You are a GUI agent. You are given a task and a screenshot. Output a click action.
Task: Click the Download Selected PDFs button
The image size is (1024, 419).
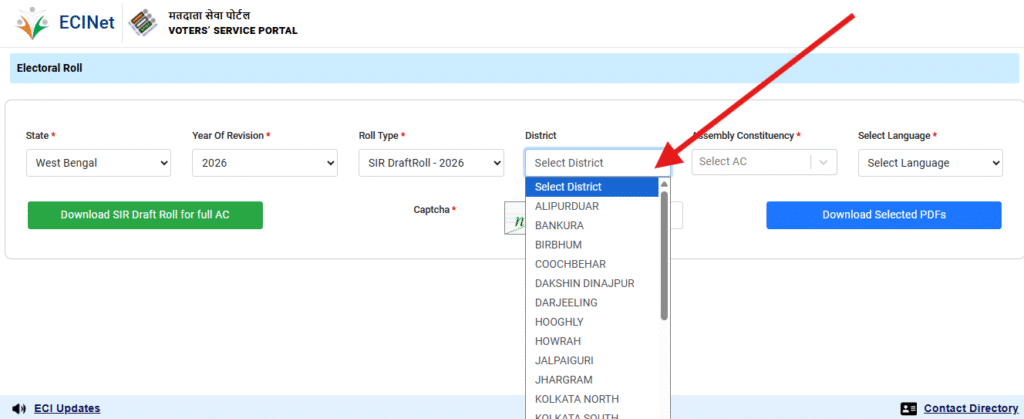point(883,215)
